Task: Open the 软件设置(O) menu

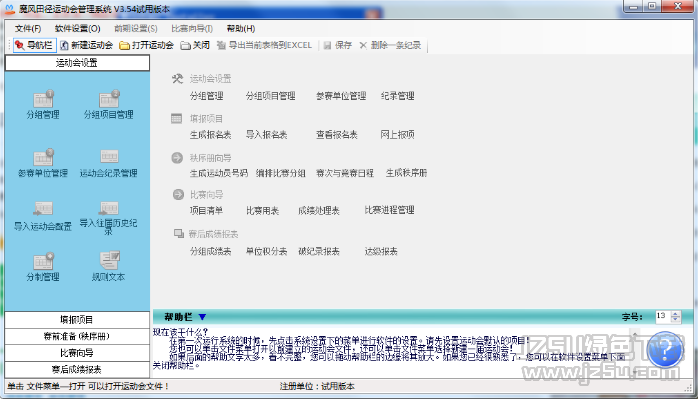Action: click(x=77, y=28)
